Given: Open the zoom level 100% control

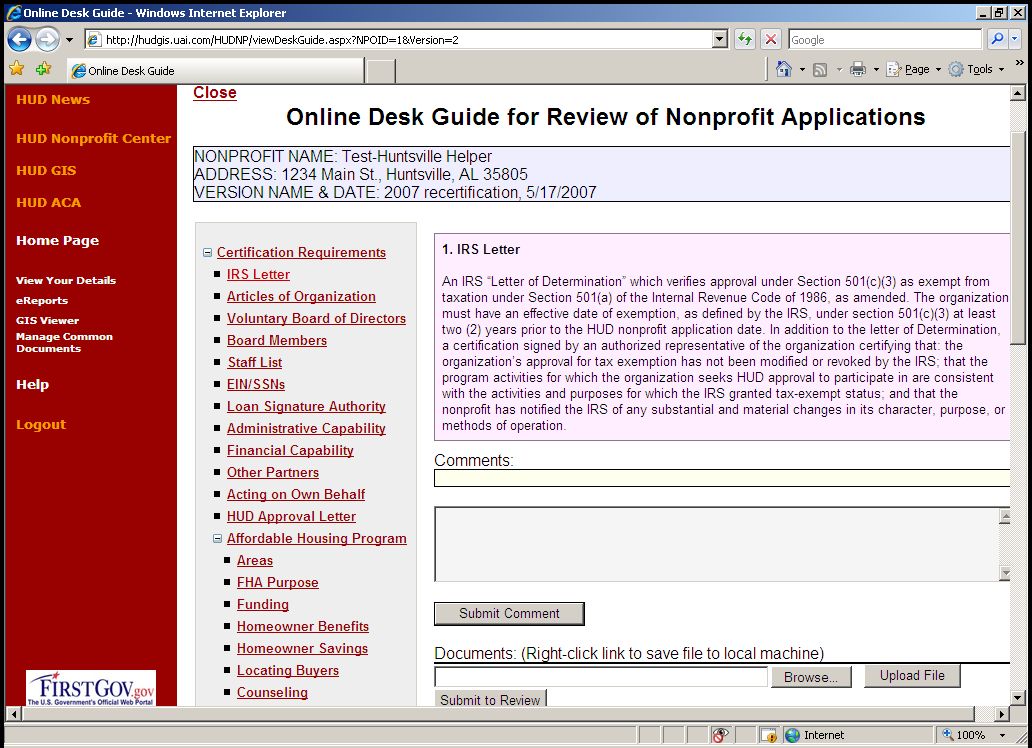Looking at the screenshot, I should (x=968, y=735).
